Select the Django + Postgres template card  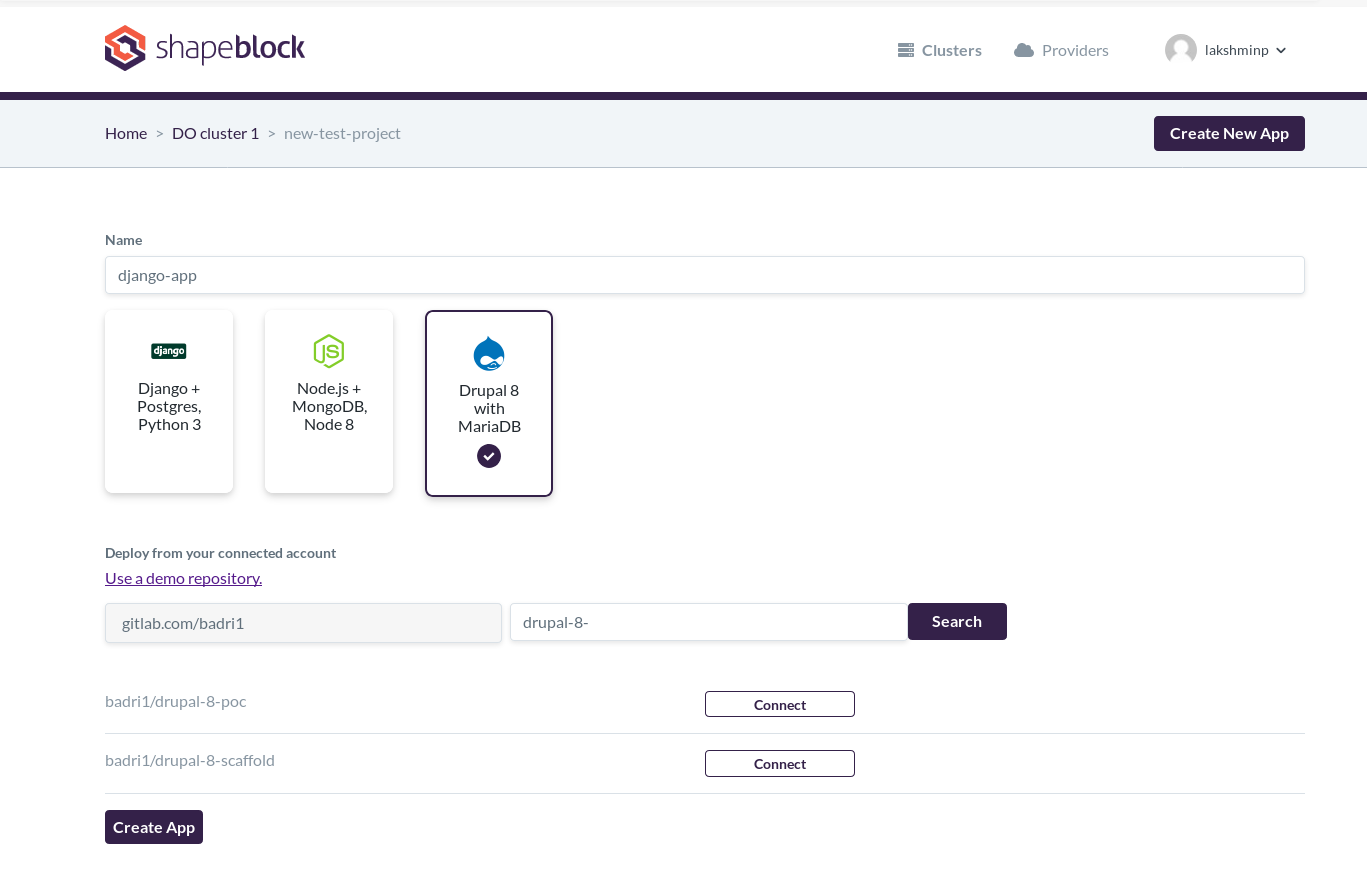click(169, 402)
